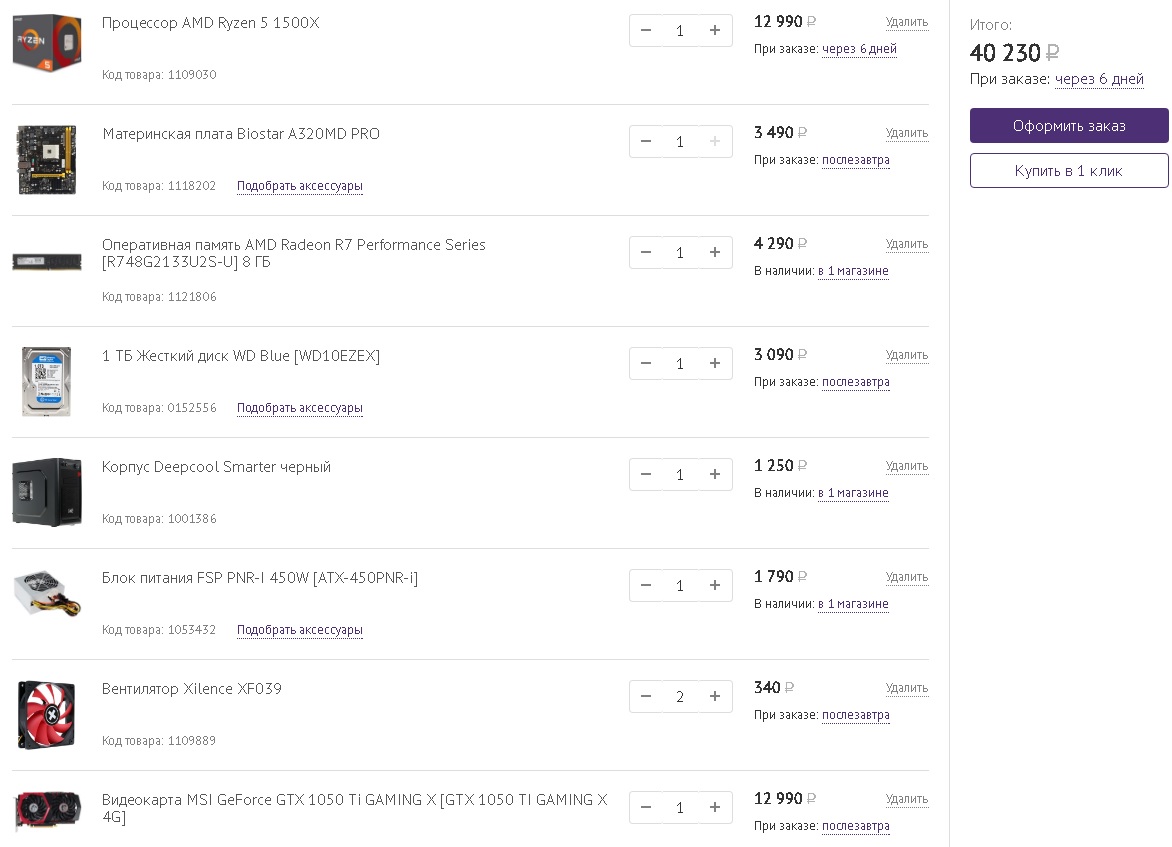Increase quantity of WD Blue hard drive
The image size is (1172, 847).
tap(714, 364)
